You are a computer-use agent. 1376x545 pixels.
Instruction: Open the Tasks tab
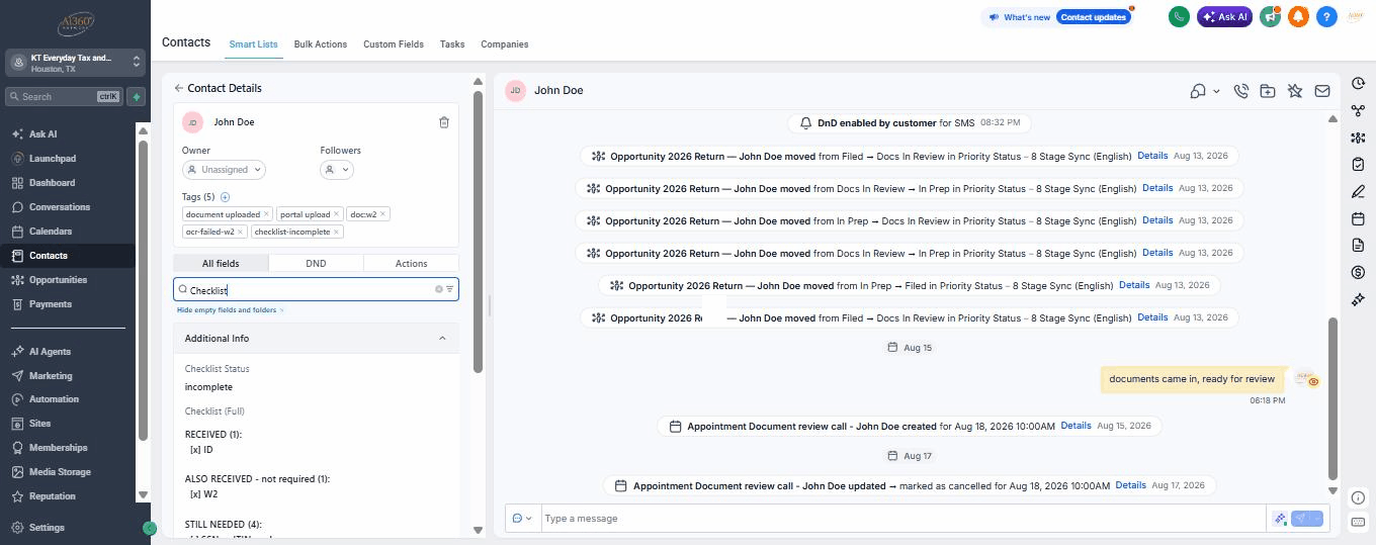pos(452,44)
